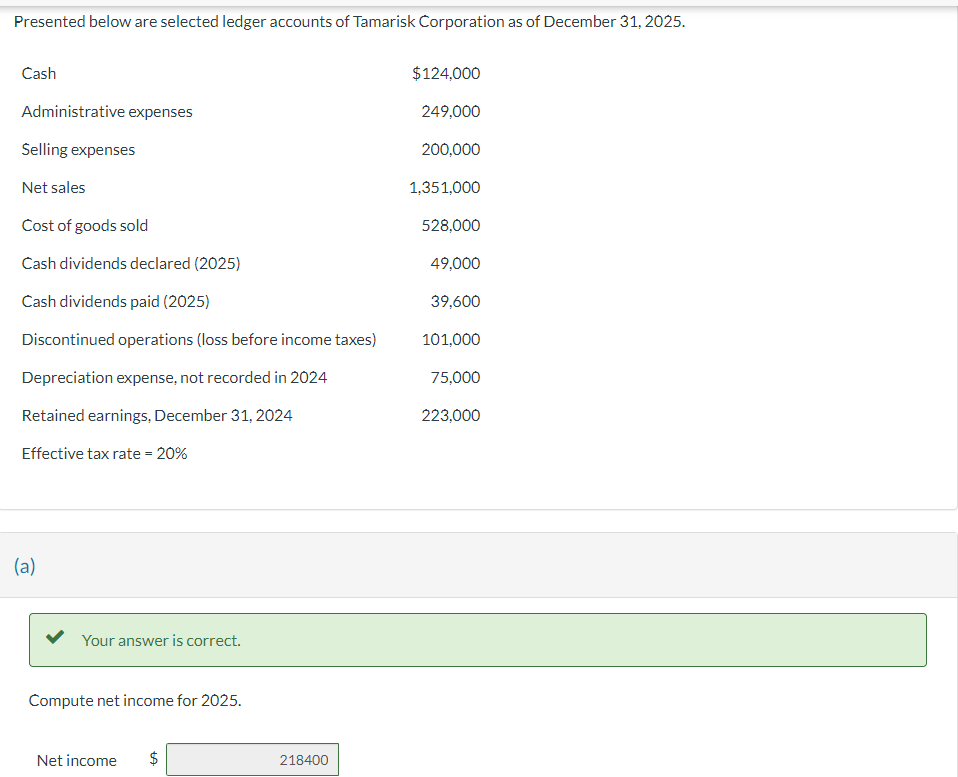Select the Net sales amount 1,351,000

[444, 187]
